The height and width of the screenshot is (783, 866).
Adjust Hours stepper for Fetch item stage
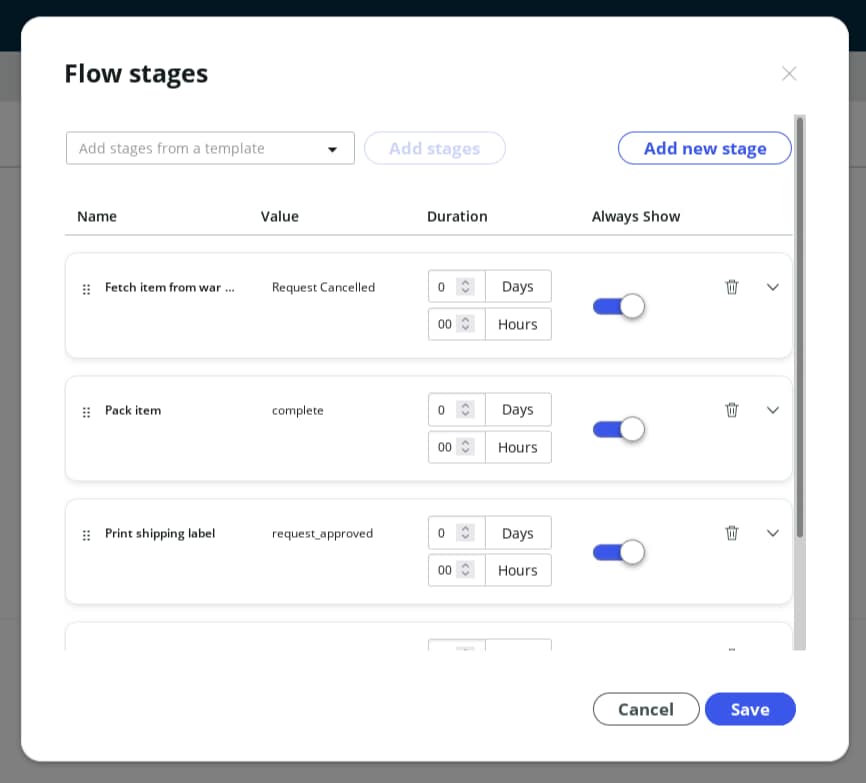(x=466, y=324)
